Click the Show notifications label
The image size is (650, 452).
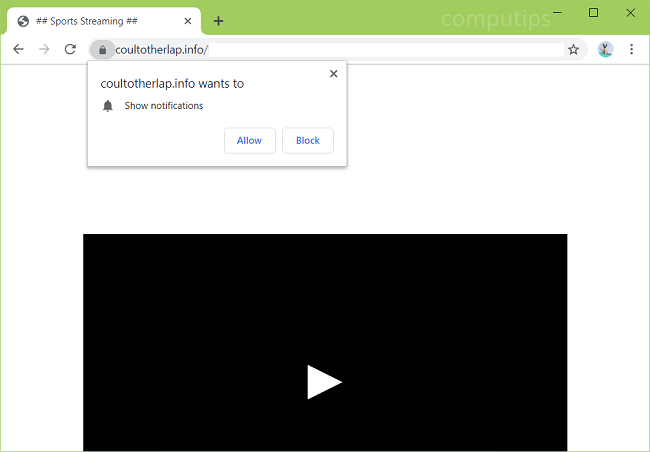click(163, 106)
